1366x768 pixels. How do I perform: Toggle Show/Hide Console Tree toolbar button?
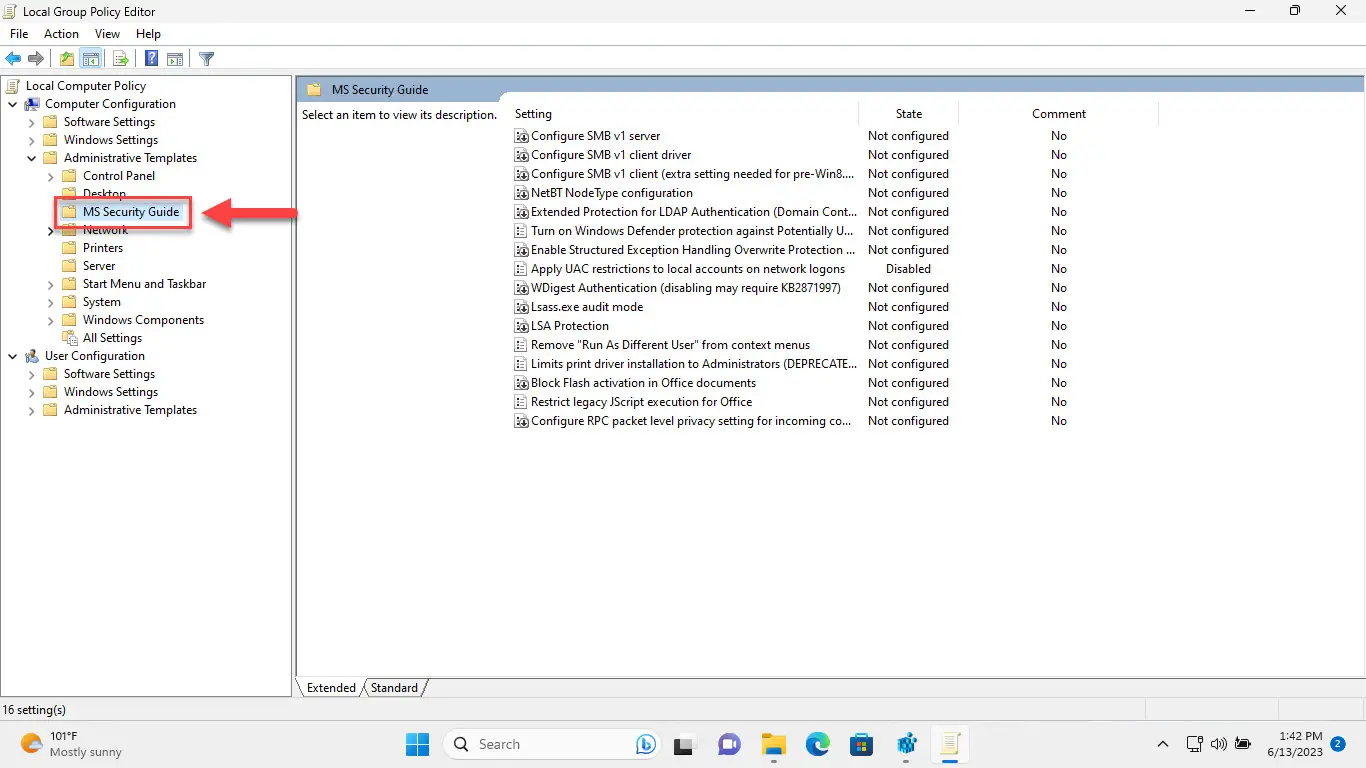pyautogui.click(x=91, y=59)
